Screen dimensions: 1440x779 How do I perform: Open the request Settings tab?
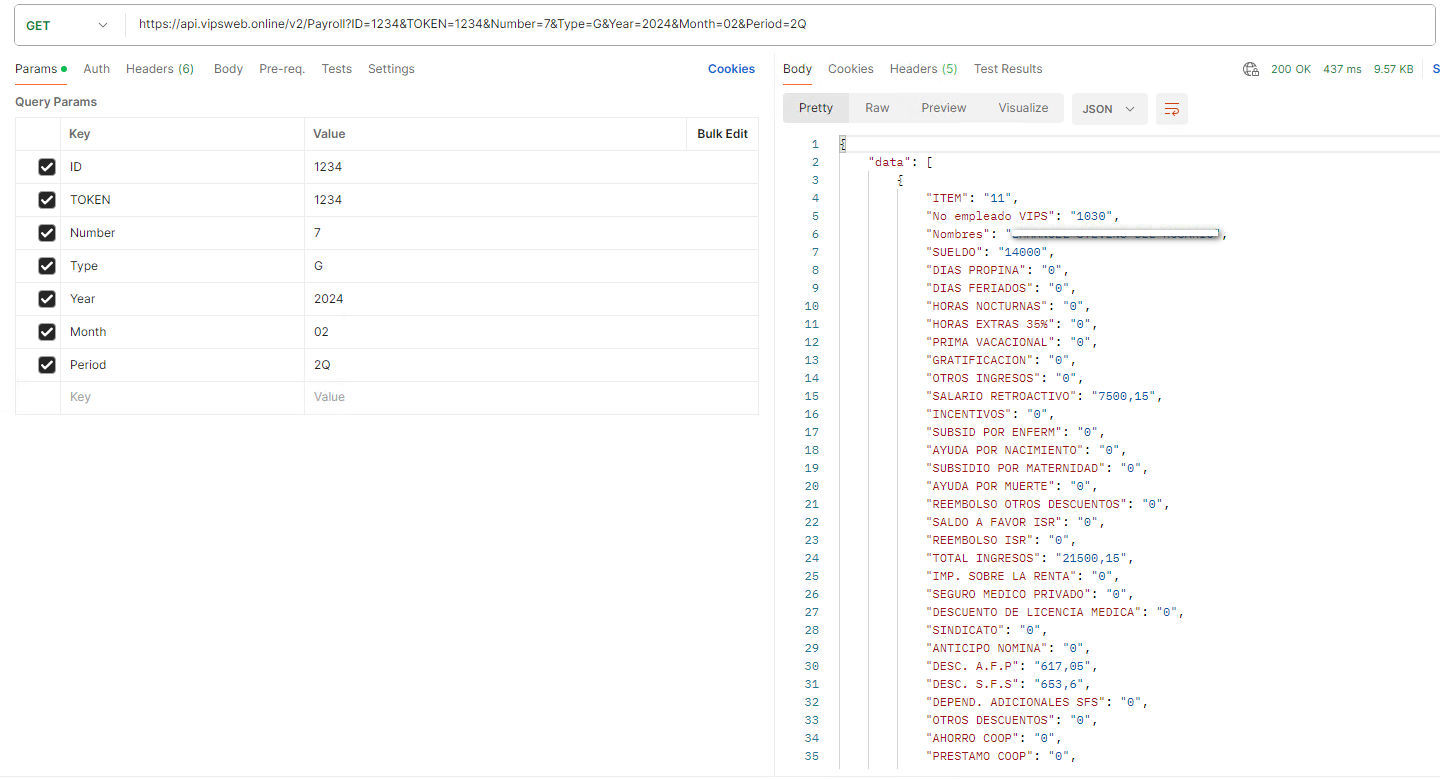coord(391,69)
